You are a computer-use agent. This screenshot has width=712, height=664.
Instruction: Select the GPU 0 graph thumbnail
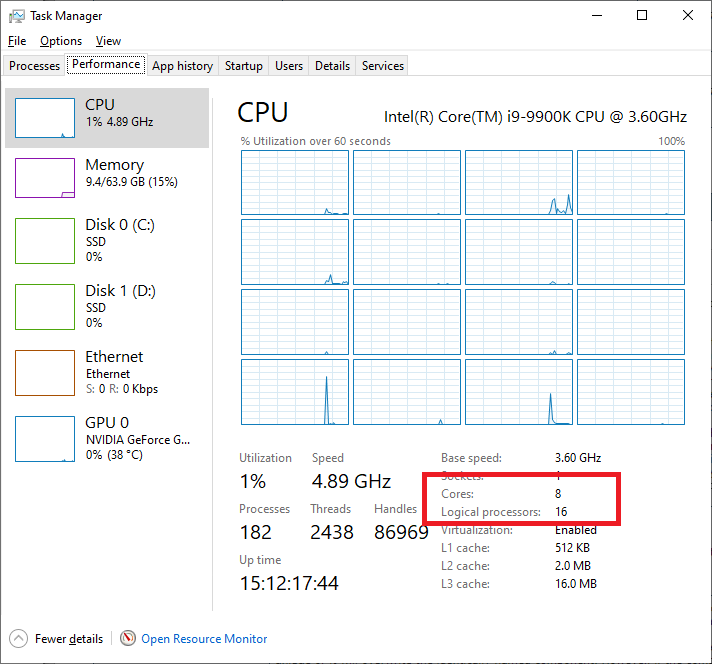pos(45,439)
